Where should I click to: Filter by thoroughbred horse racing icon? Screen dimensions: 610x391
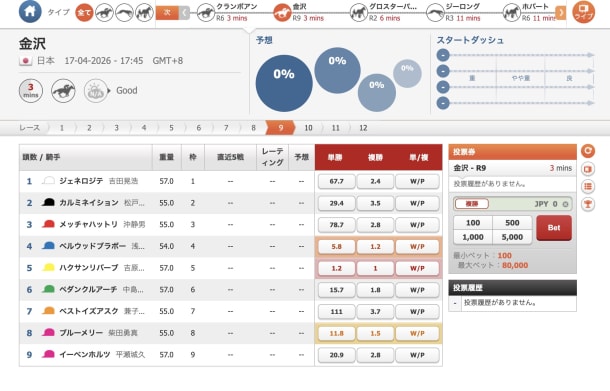(x=104, y=13)
